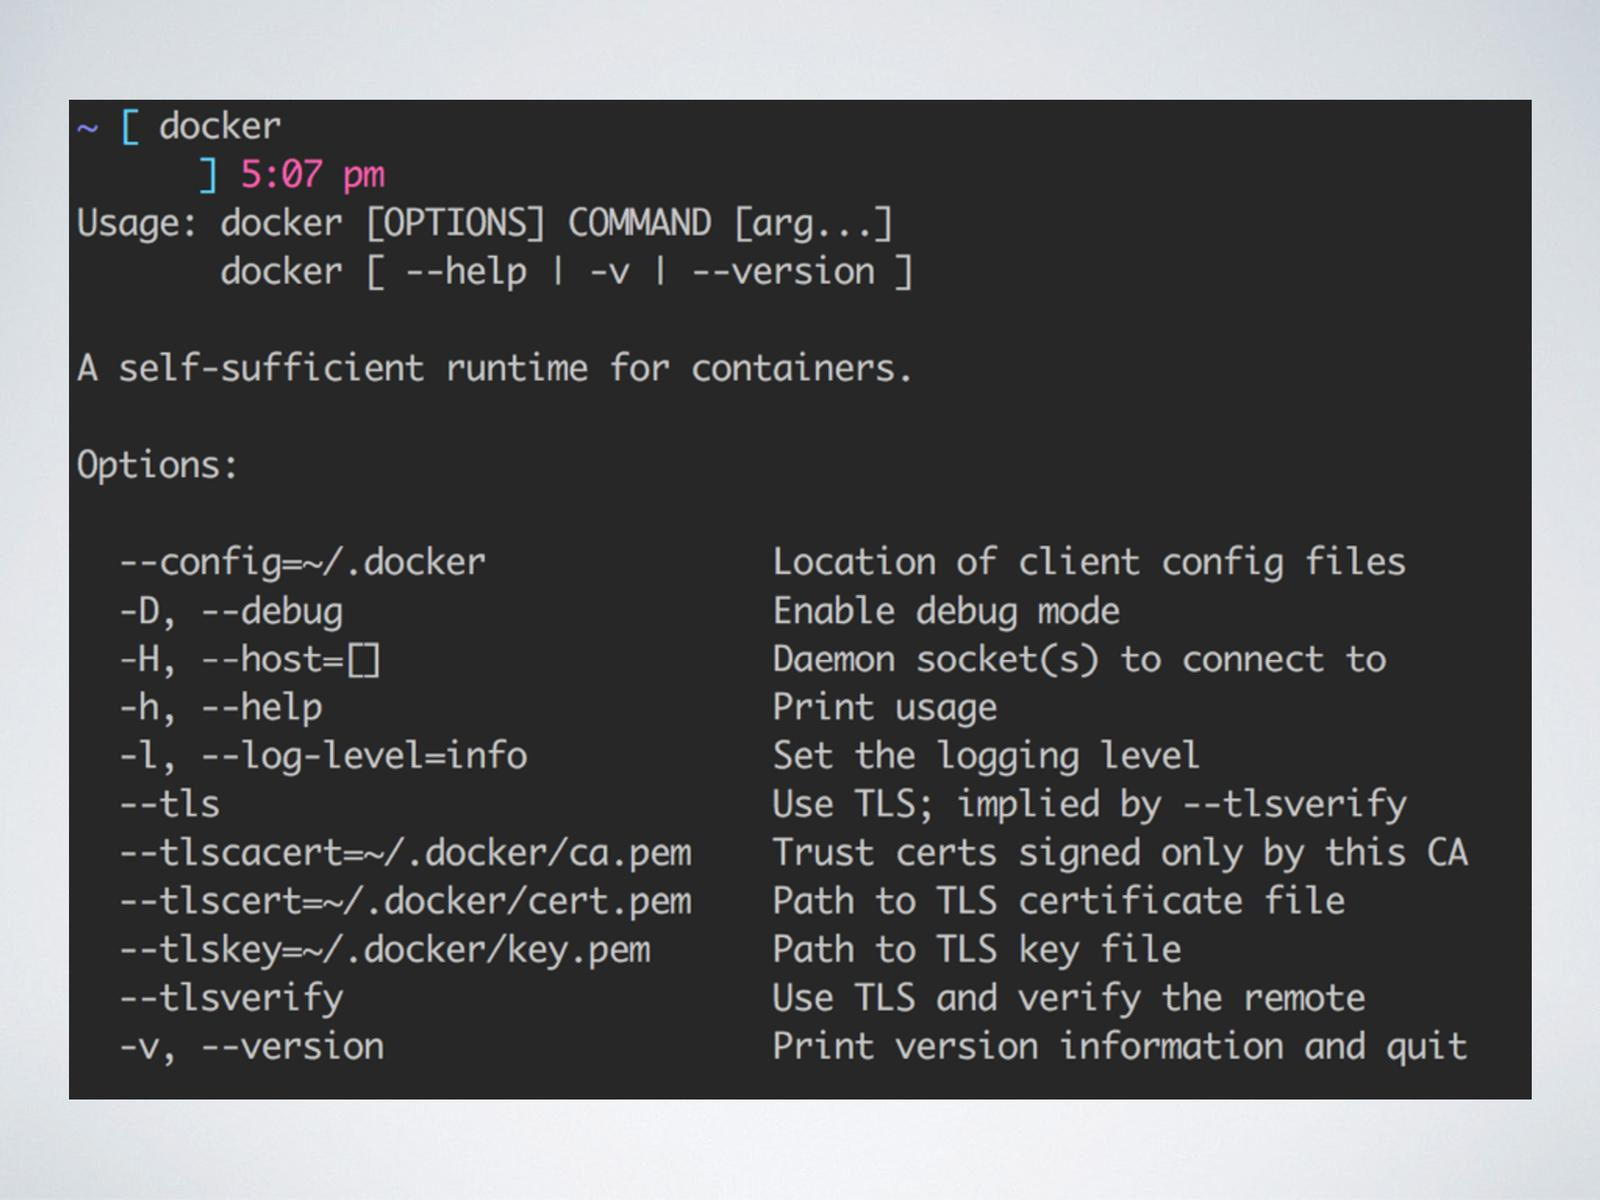Screen dimensions: 1600x1200
Task: Click the '-H, --host=[]' option
Action: coord(250,659)
